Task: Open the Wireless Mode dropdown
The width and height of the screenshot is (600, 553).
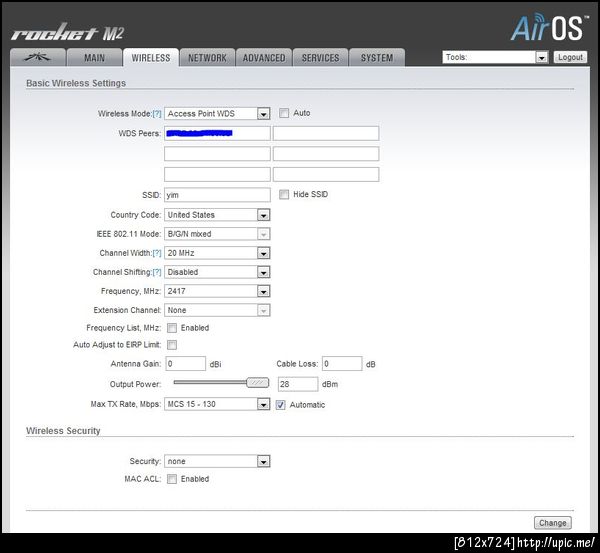Action: (217, 113)
